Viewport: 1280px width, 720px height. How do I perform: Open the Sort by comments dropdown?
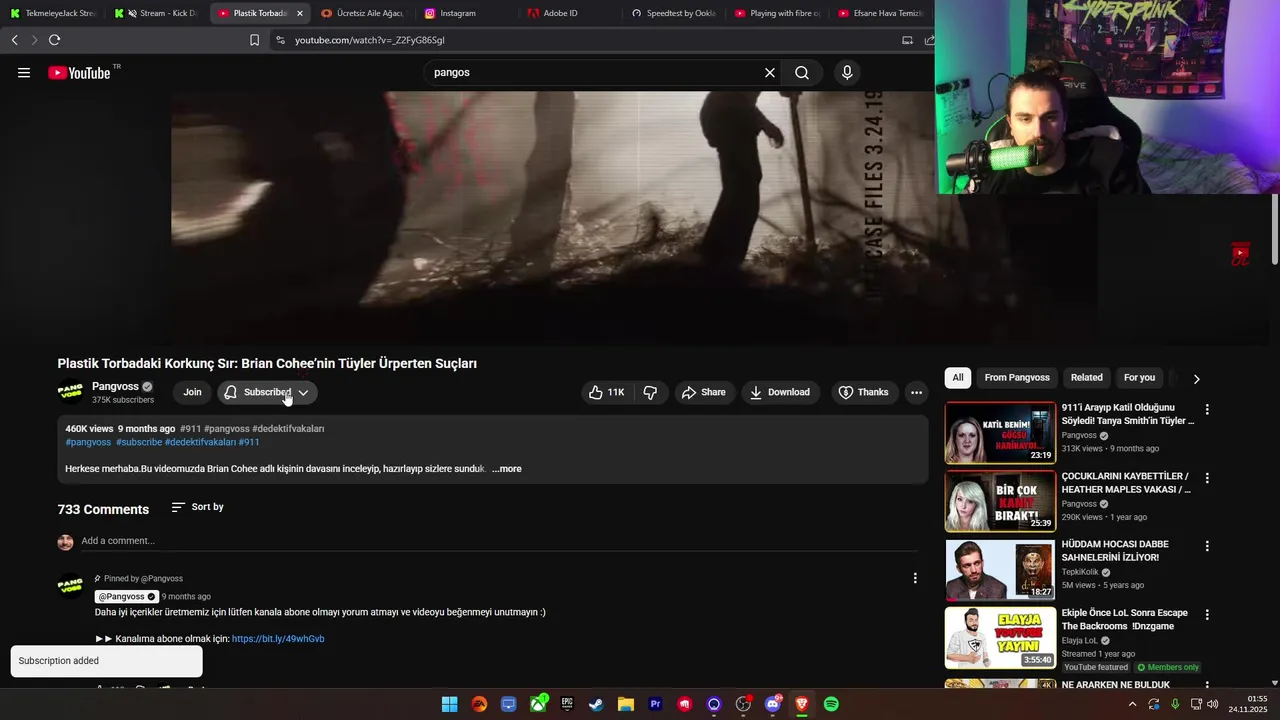197,507
